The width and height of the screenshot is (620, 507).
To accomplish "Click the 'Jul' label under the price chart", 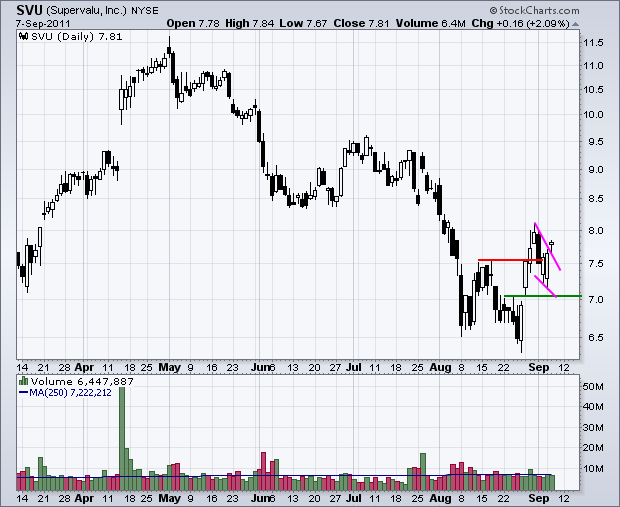I will [x=353, y=367].
